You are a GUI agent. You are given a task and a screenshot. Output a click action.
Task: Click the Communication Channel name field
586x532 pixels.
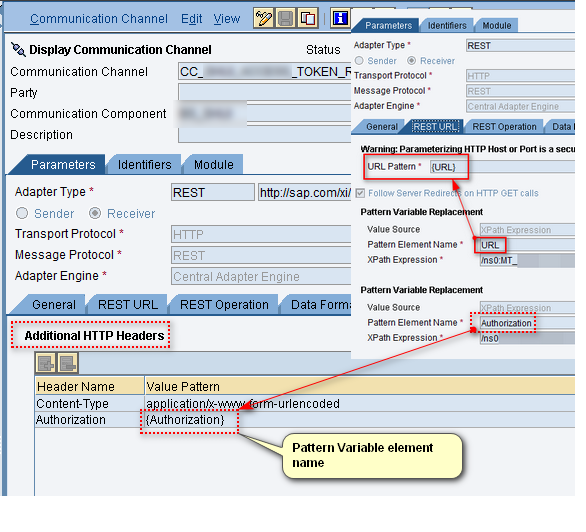[265, 71]
